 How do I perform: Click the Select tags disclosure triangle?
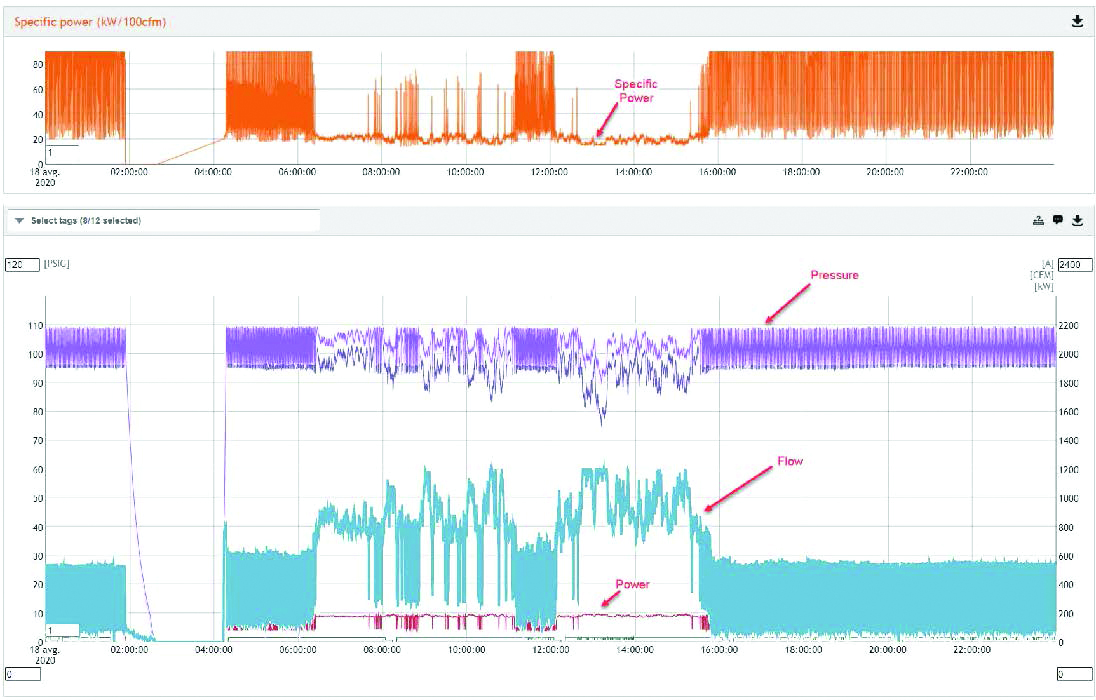pos(19,220)
